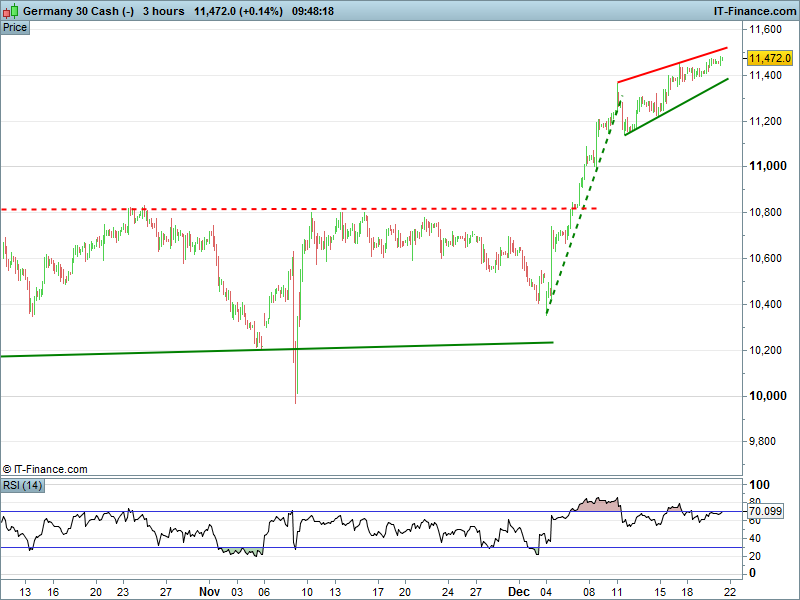Click the 11,200 price axis label
The image size is (800, 600).
765,121
